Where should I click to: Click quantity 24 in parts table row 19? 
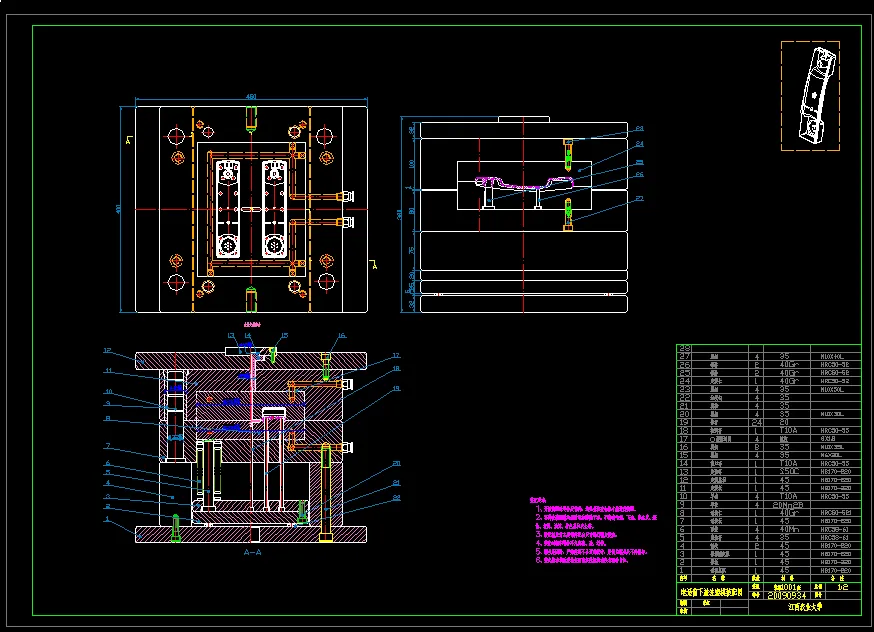coord(756,422)
